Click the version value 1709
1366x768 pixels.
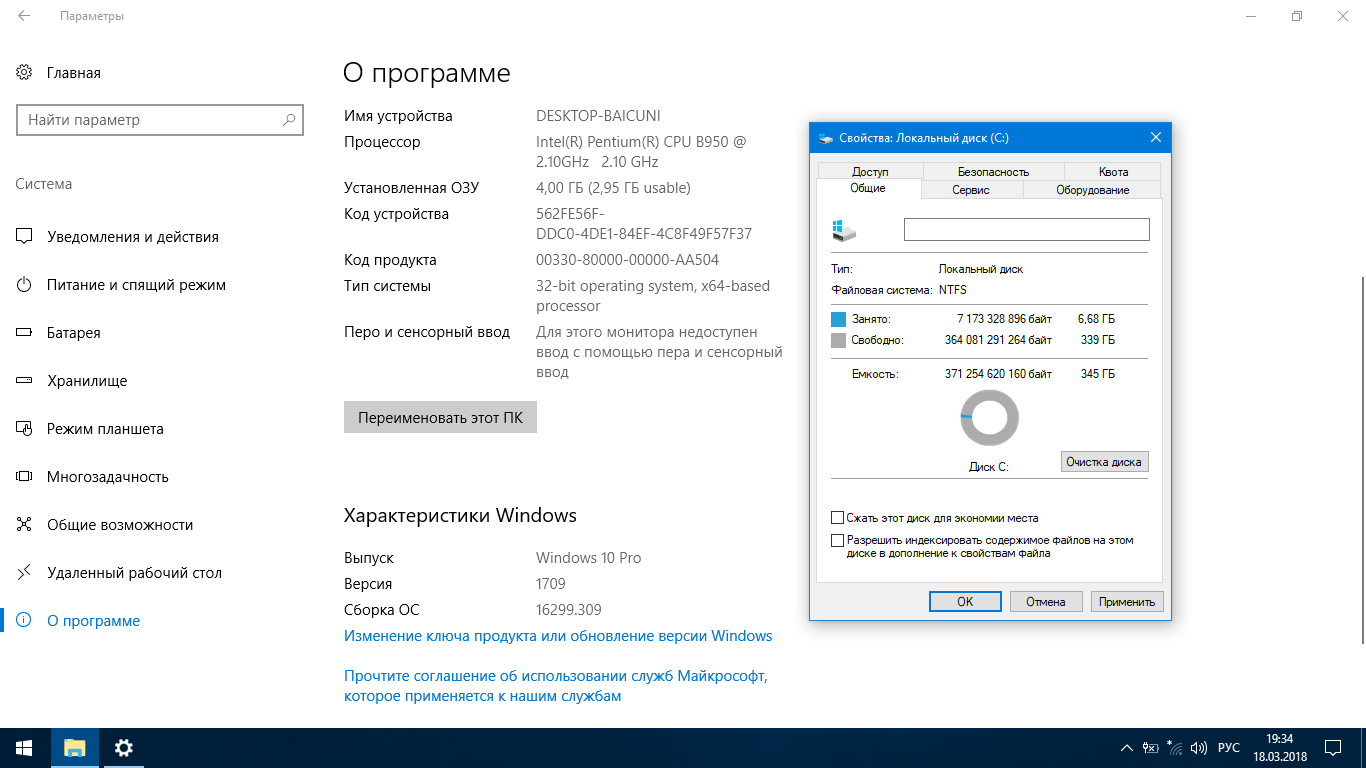tap(551, 584)
